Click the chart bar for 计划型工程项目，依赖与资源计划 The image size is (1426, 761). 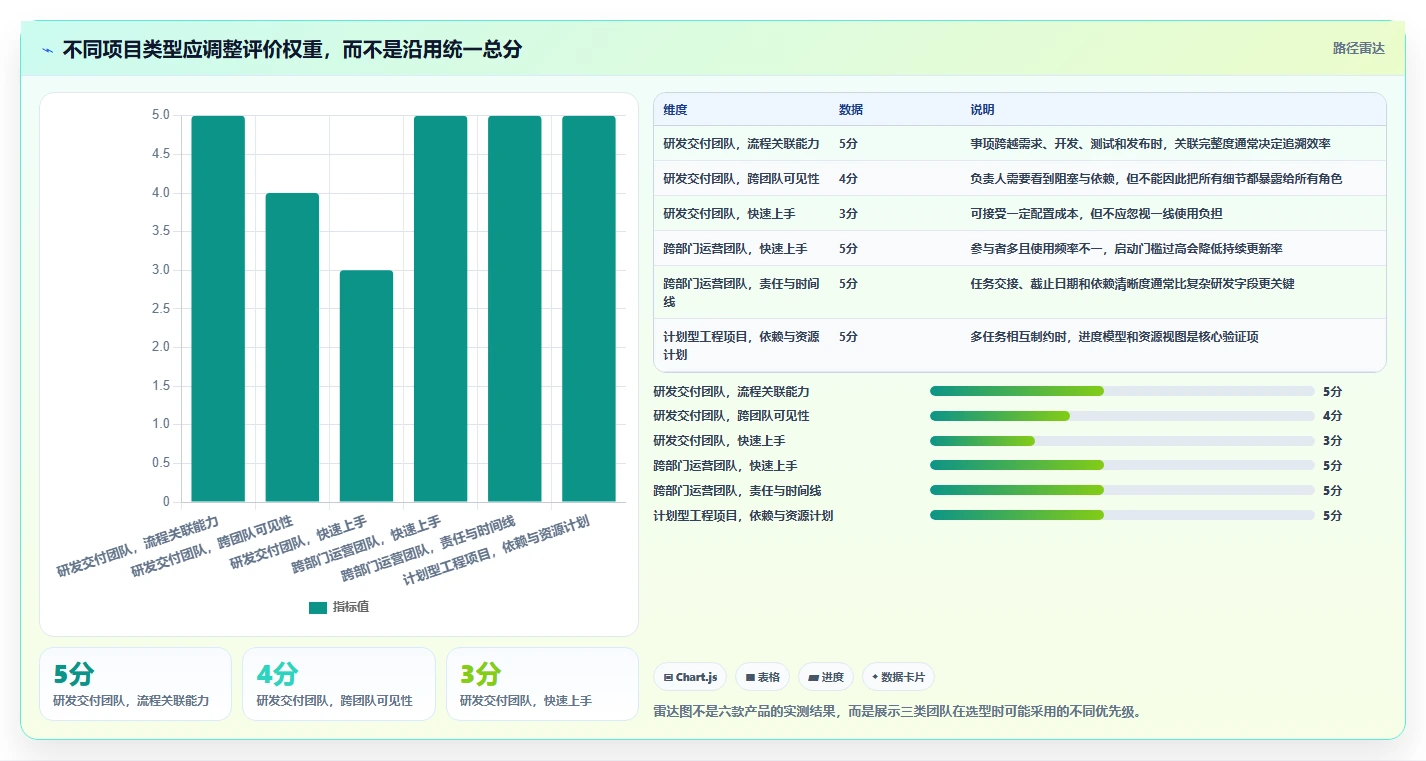point(588,308)
